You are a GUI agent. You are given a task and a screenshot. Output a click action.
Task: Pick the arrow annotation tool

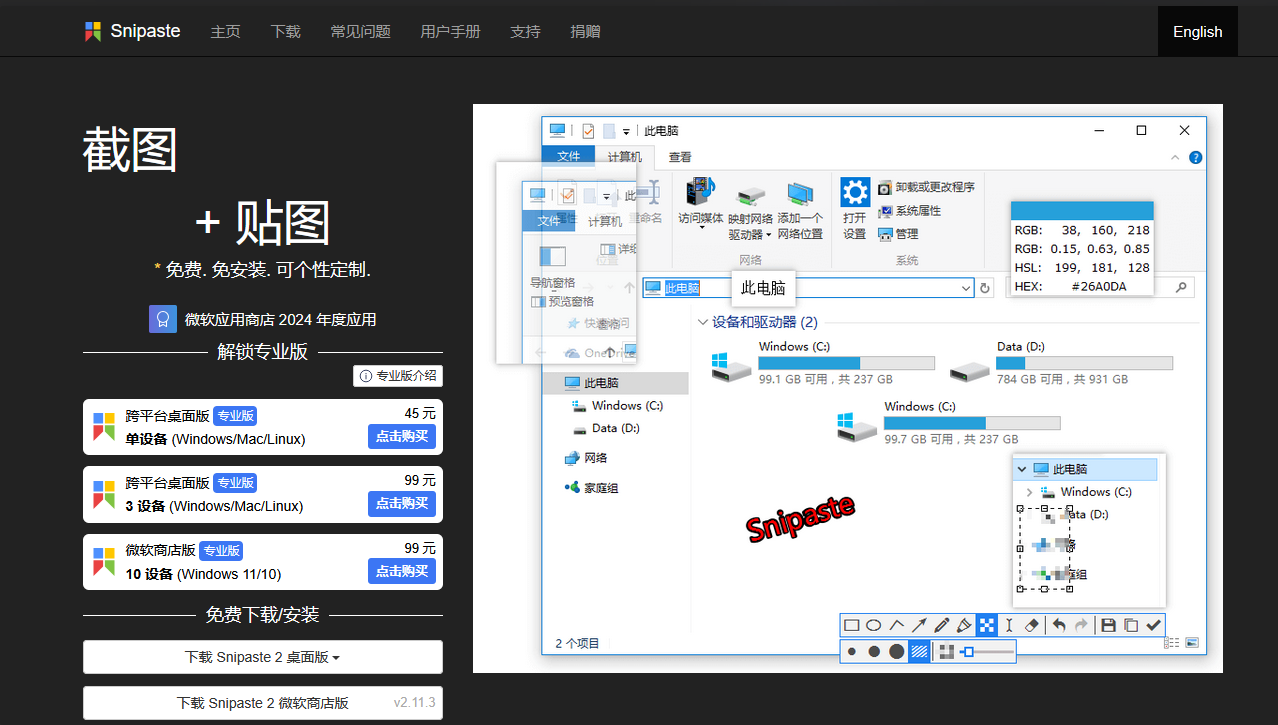(919, 625)
